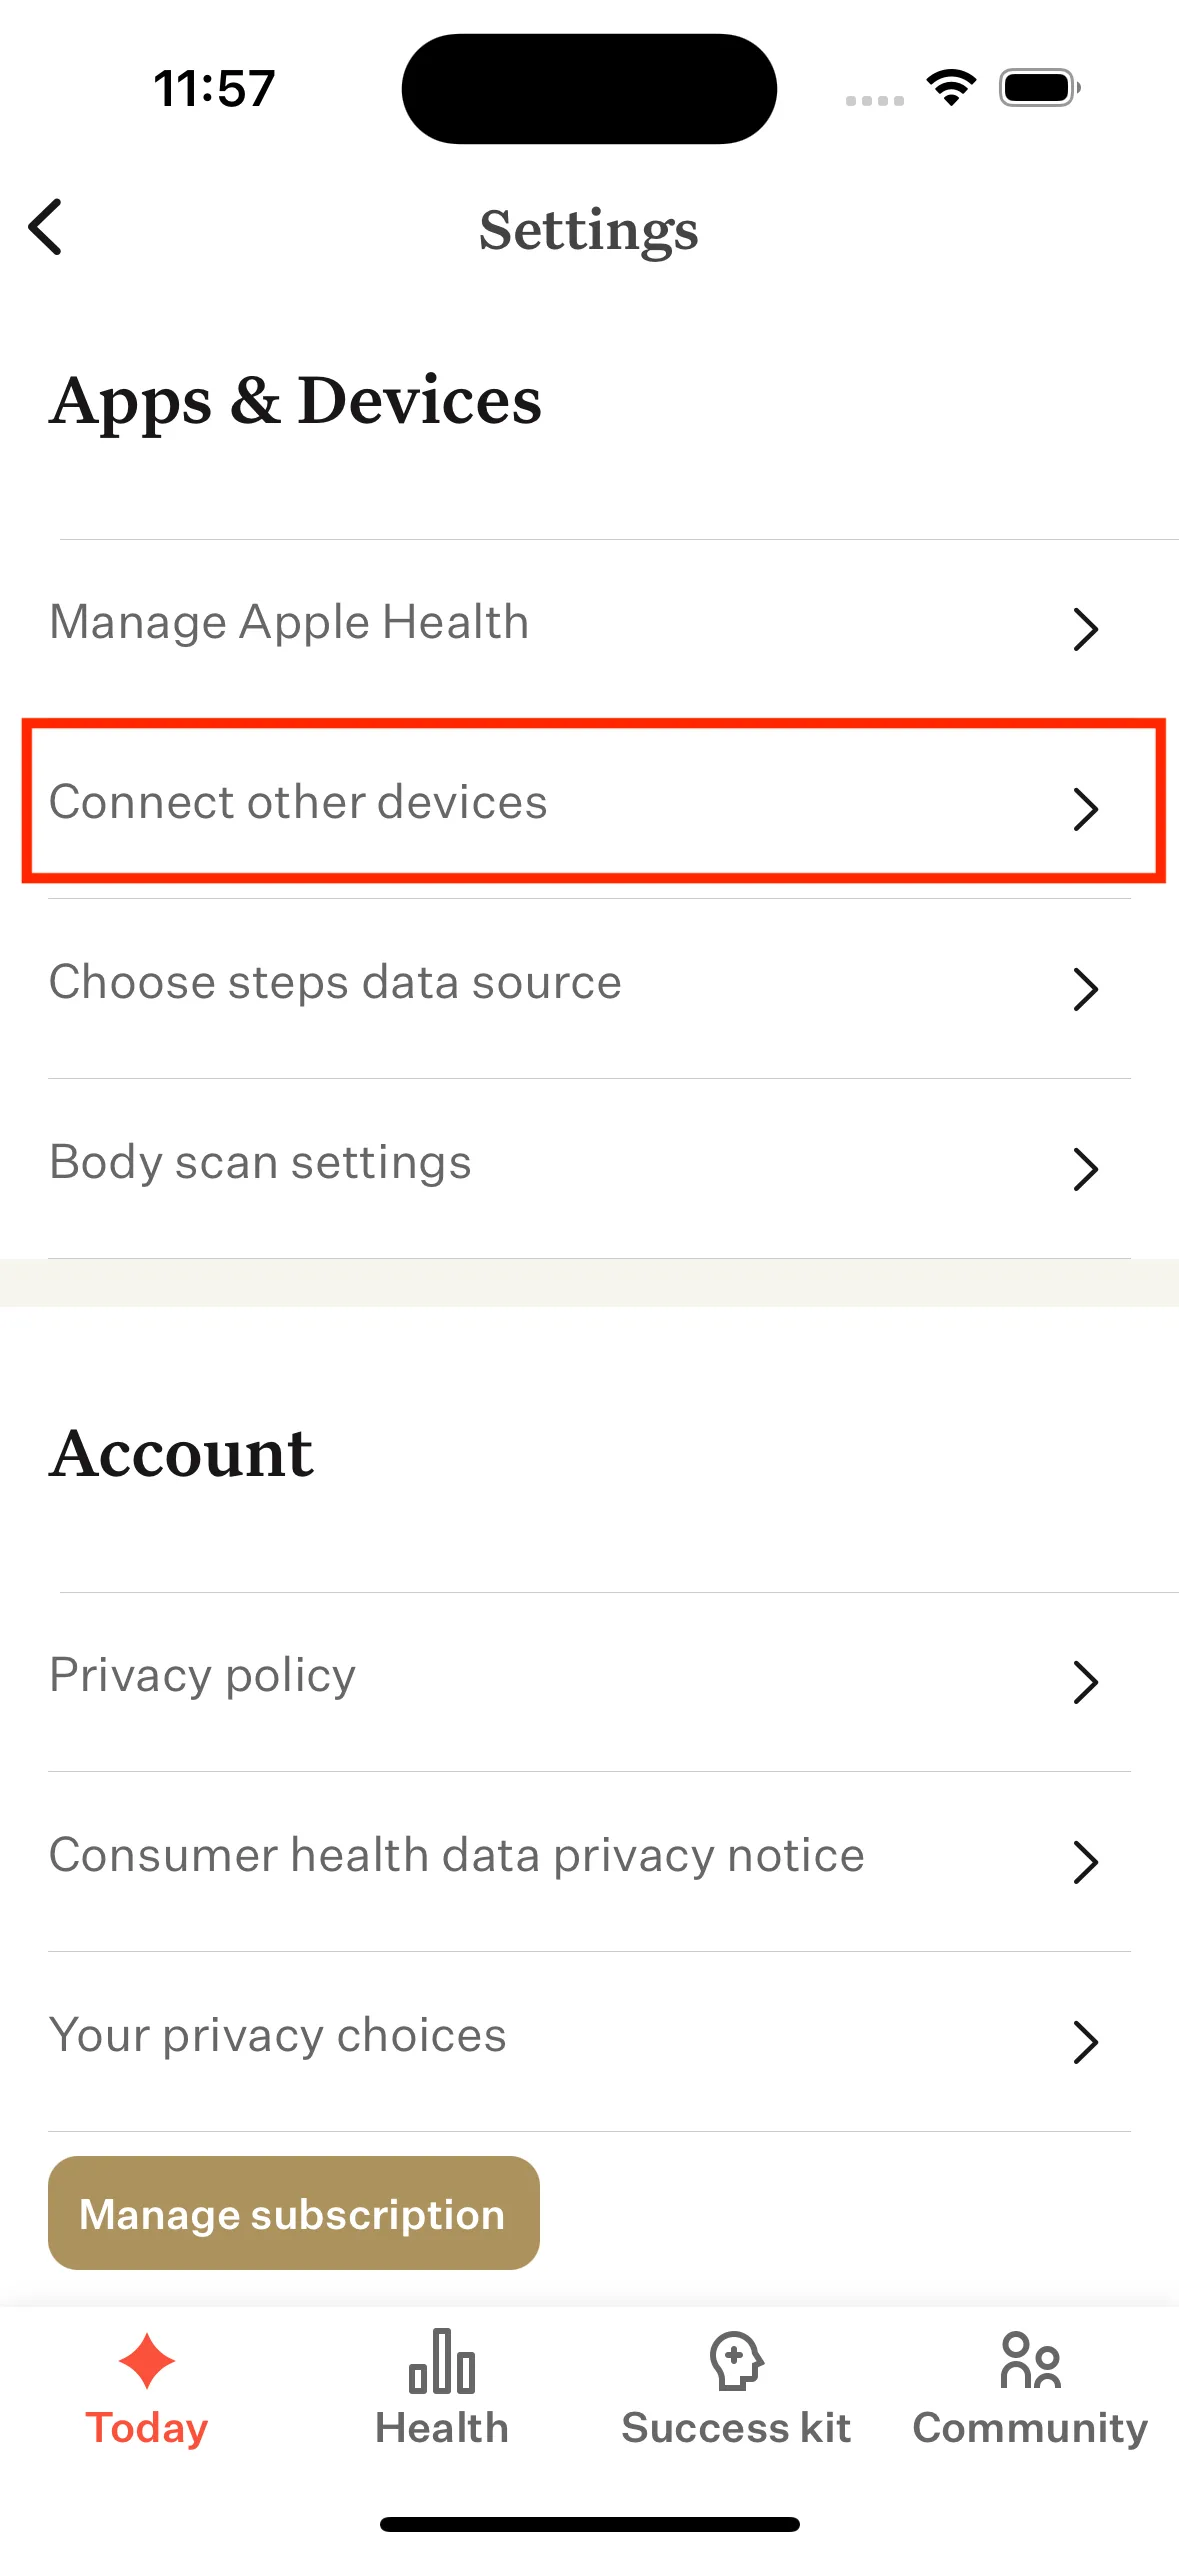Tap chevron beside Privacy policy

coord(1085,1682)
